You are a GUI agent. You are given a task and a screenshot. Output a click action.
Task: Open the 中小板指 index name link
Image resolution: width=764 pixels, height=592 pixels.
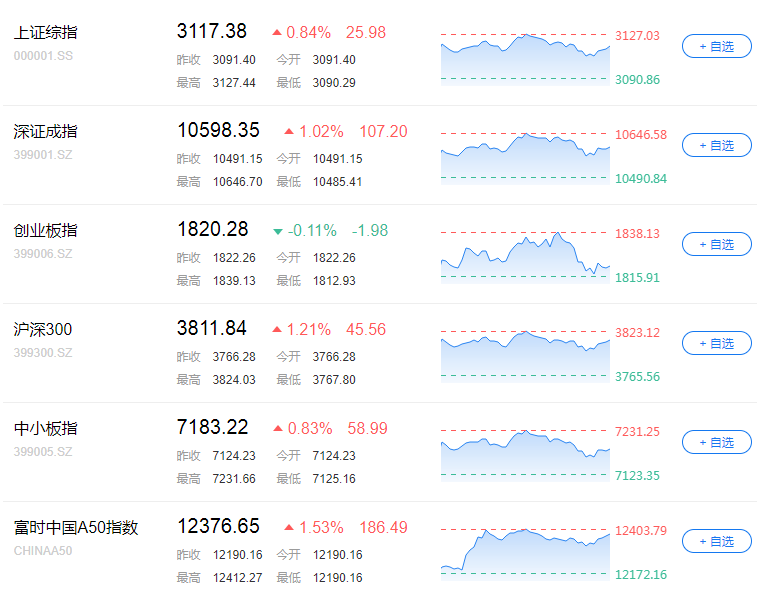[x=45, y=428]
